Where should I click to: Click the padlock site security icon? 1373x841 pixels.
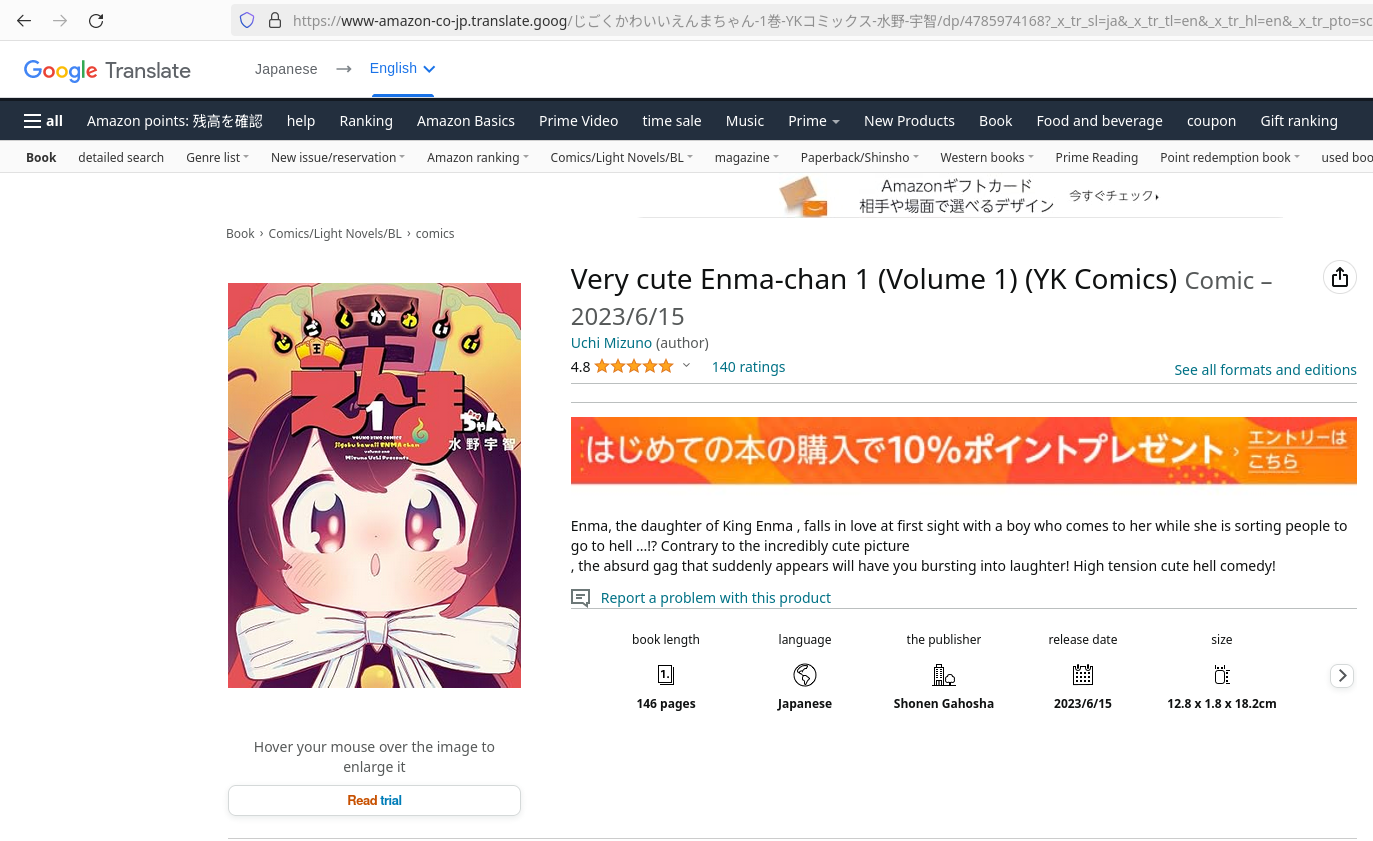point(275,20)
